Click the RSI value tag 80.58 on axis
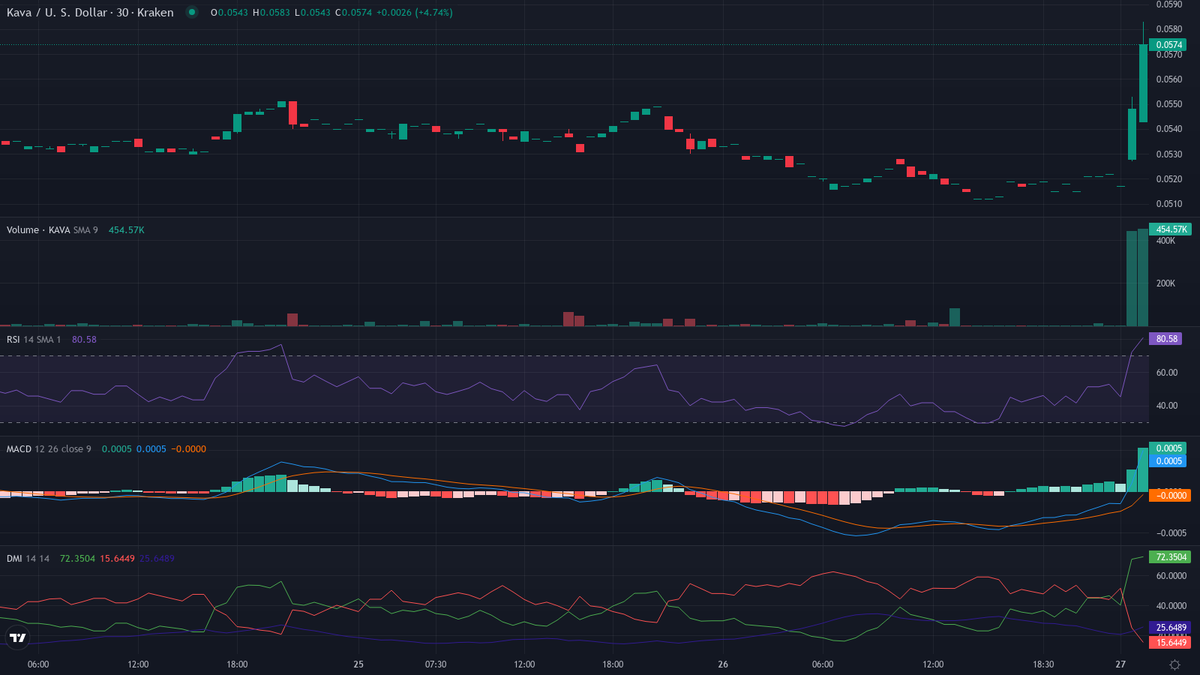The image size is (1200, 675). [1166, 339]
